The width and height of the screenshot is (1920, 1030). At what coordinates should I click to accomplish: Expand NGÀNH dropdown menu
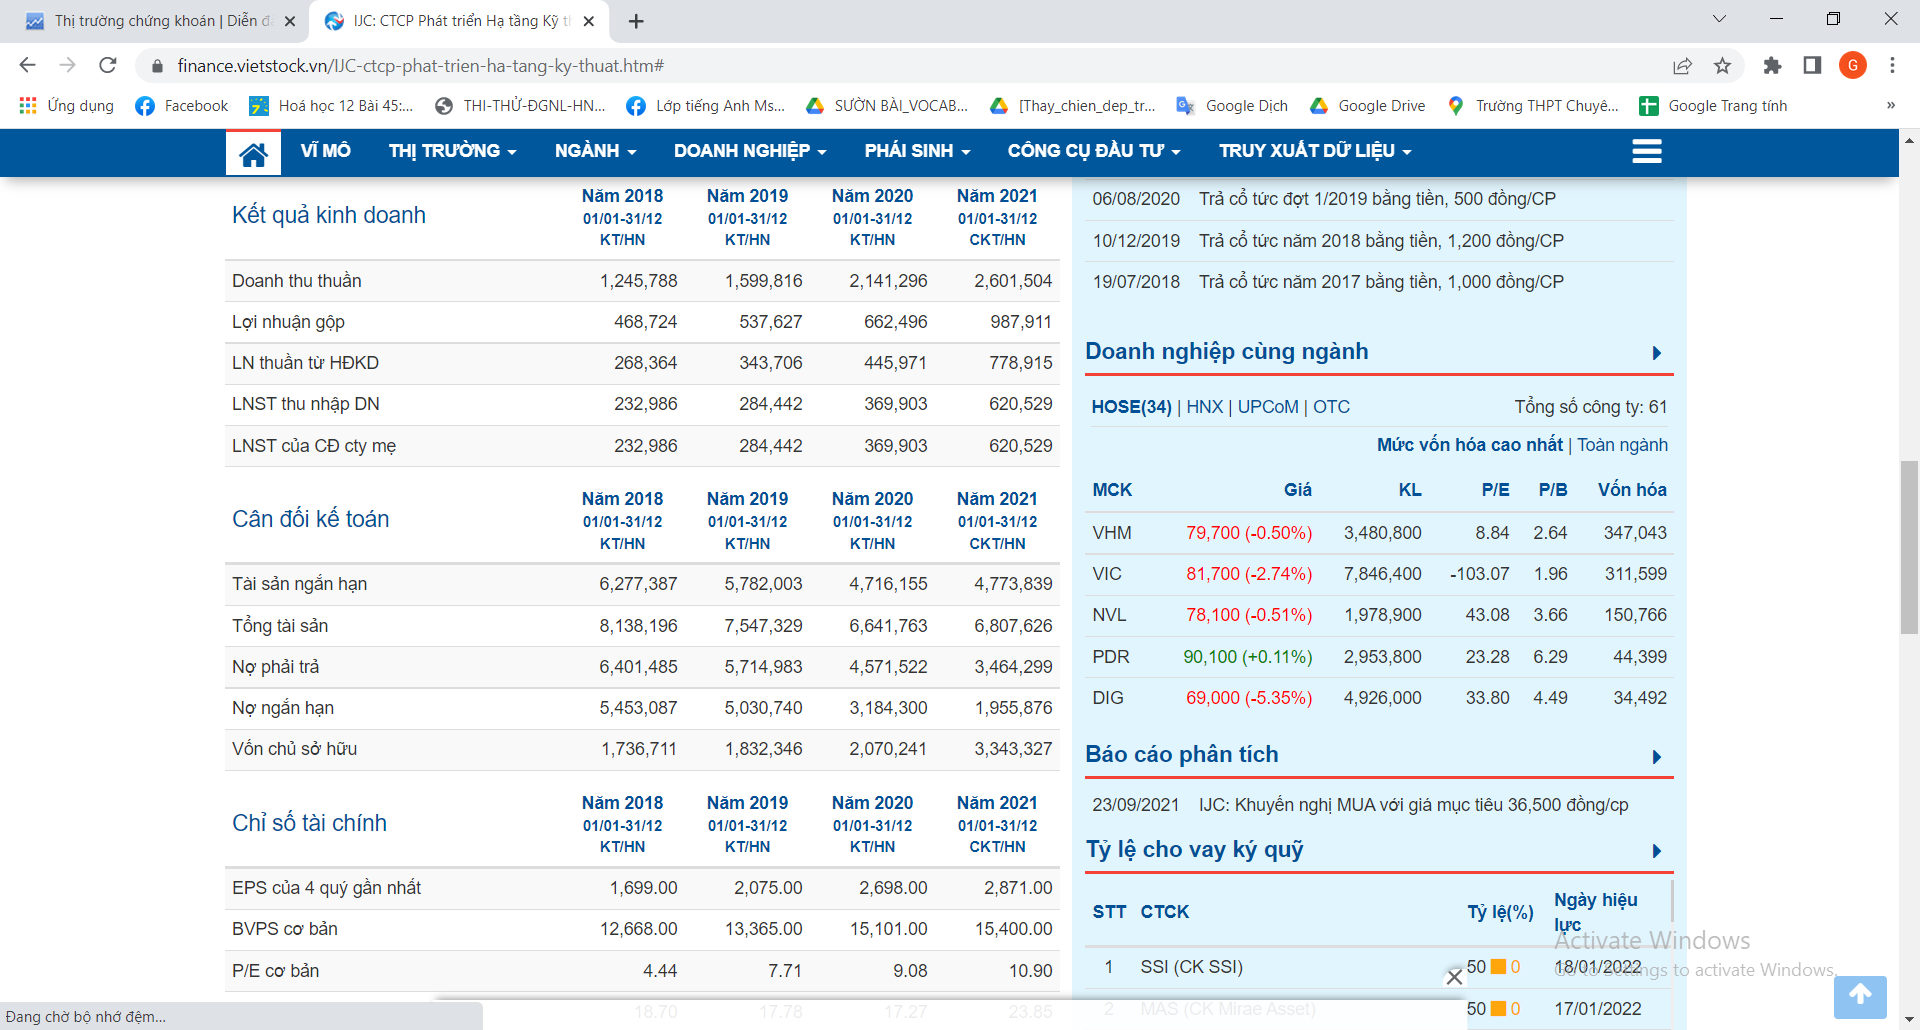(596, 151)
